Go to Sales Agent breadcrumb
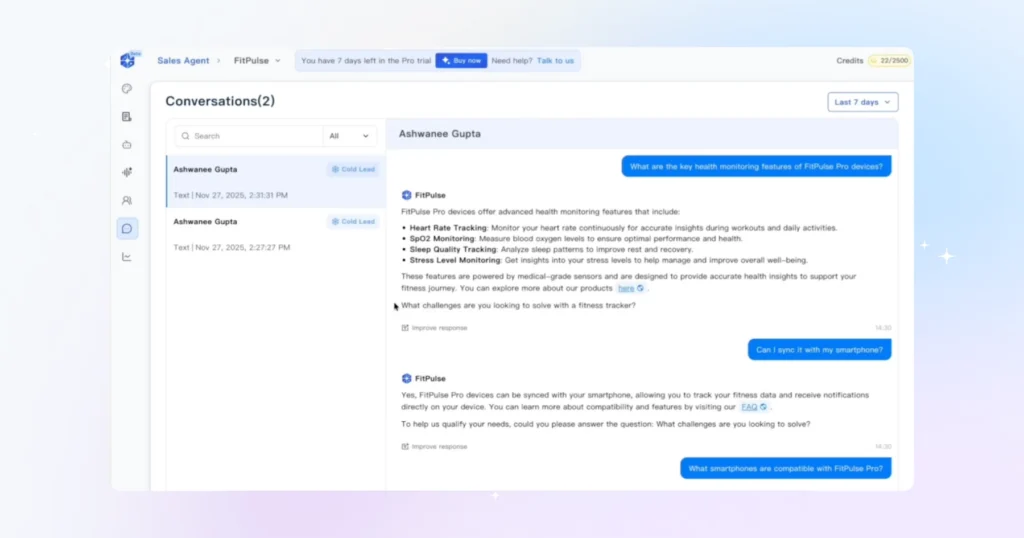 point(183,61)
